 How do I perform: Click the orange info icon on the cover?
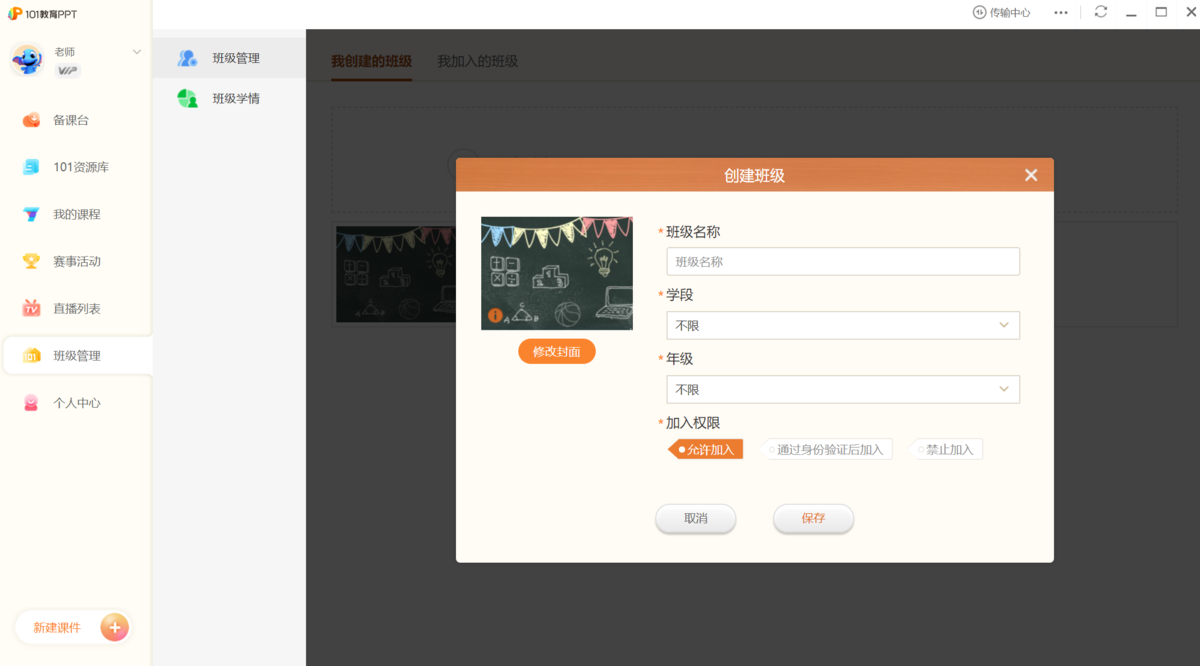(x=495, y=315)
